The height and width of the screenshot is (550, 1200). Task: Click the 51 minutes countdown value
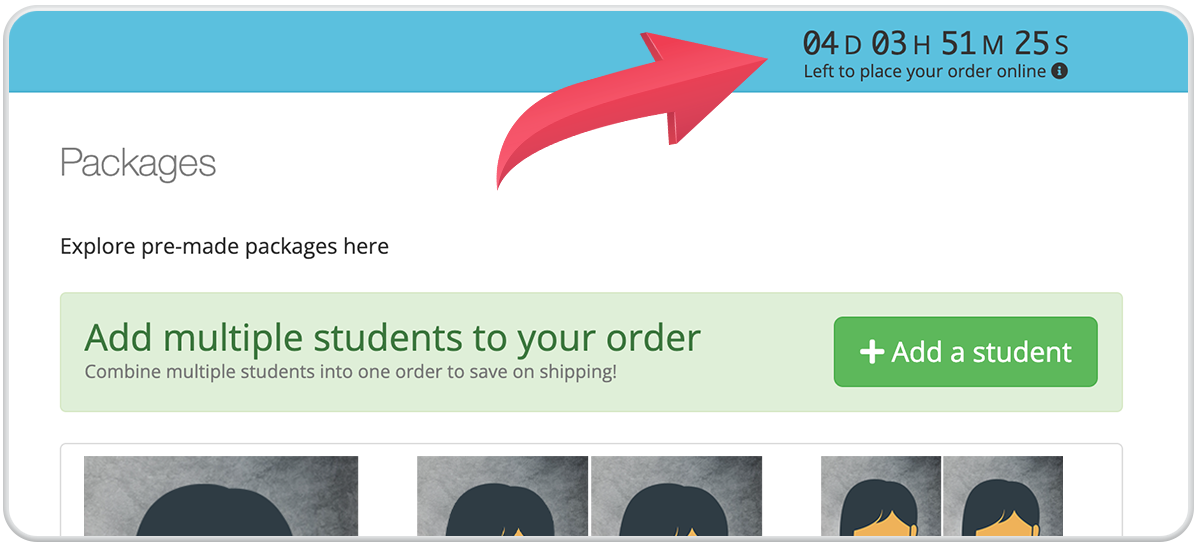point(958,43)
